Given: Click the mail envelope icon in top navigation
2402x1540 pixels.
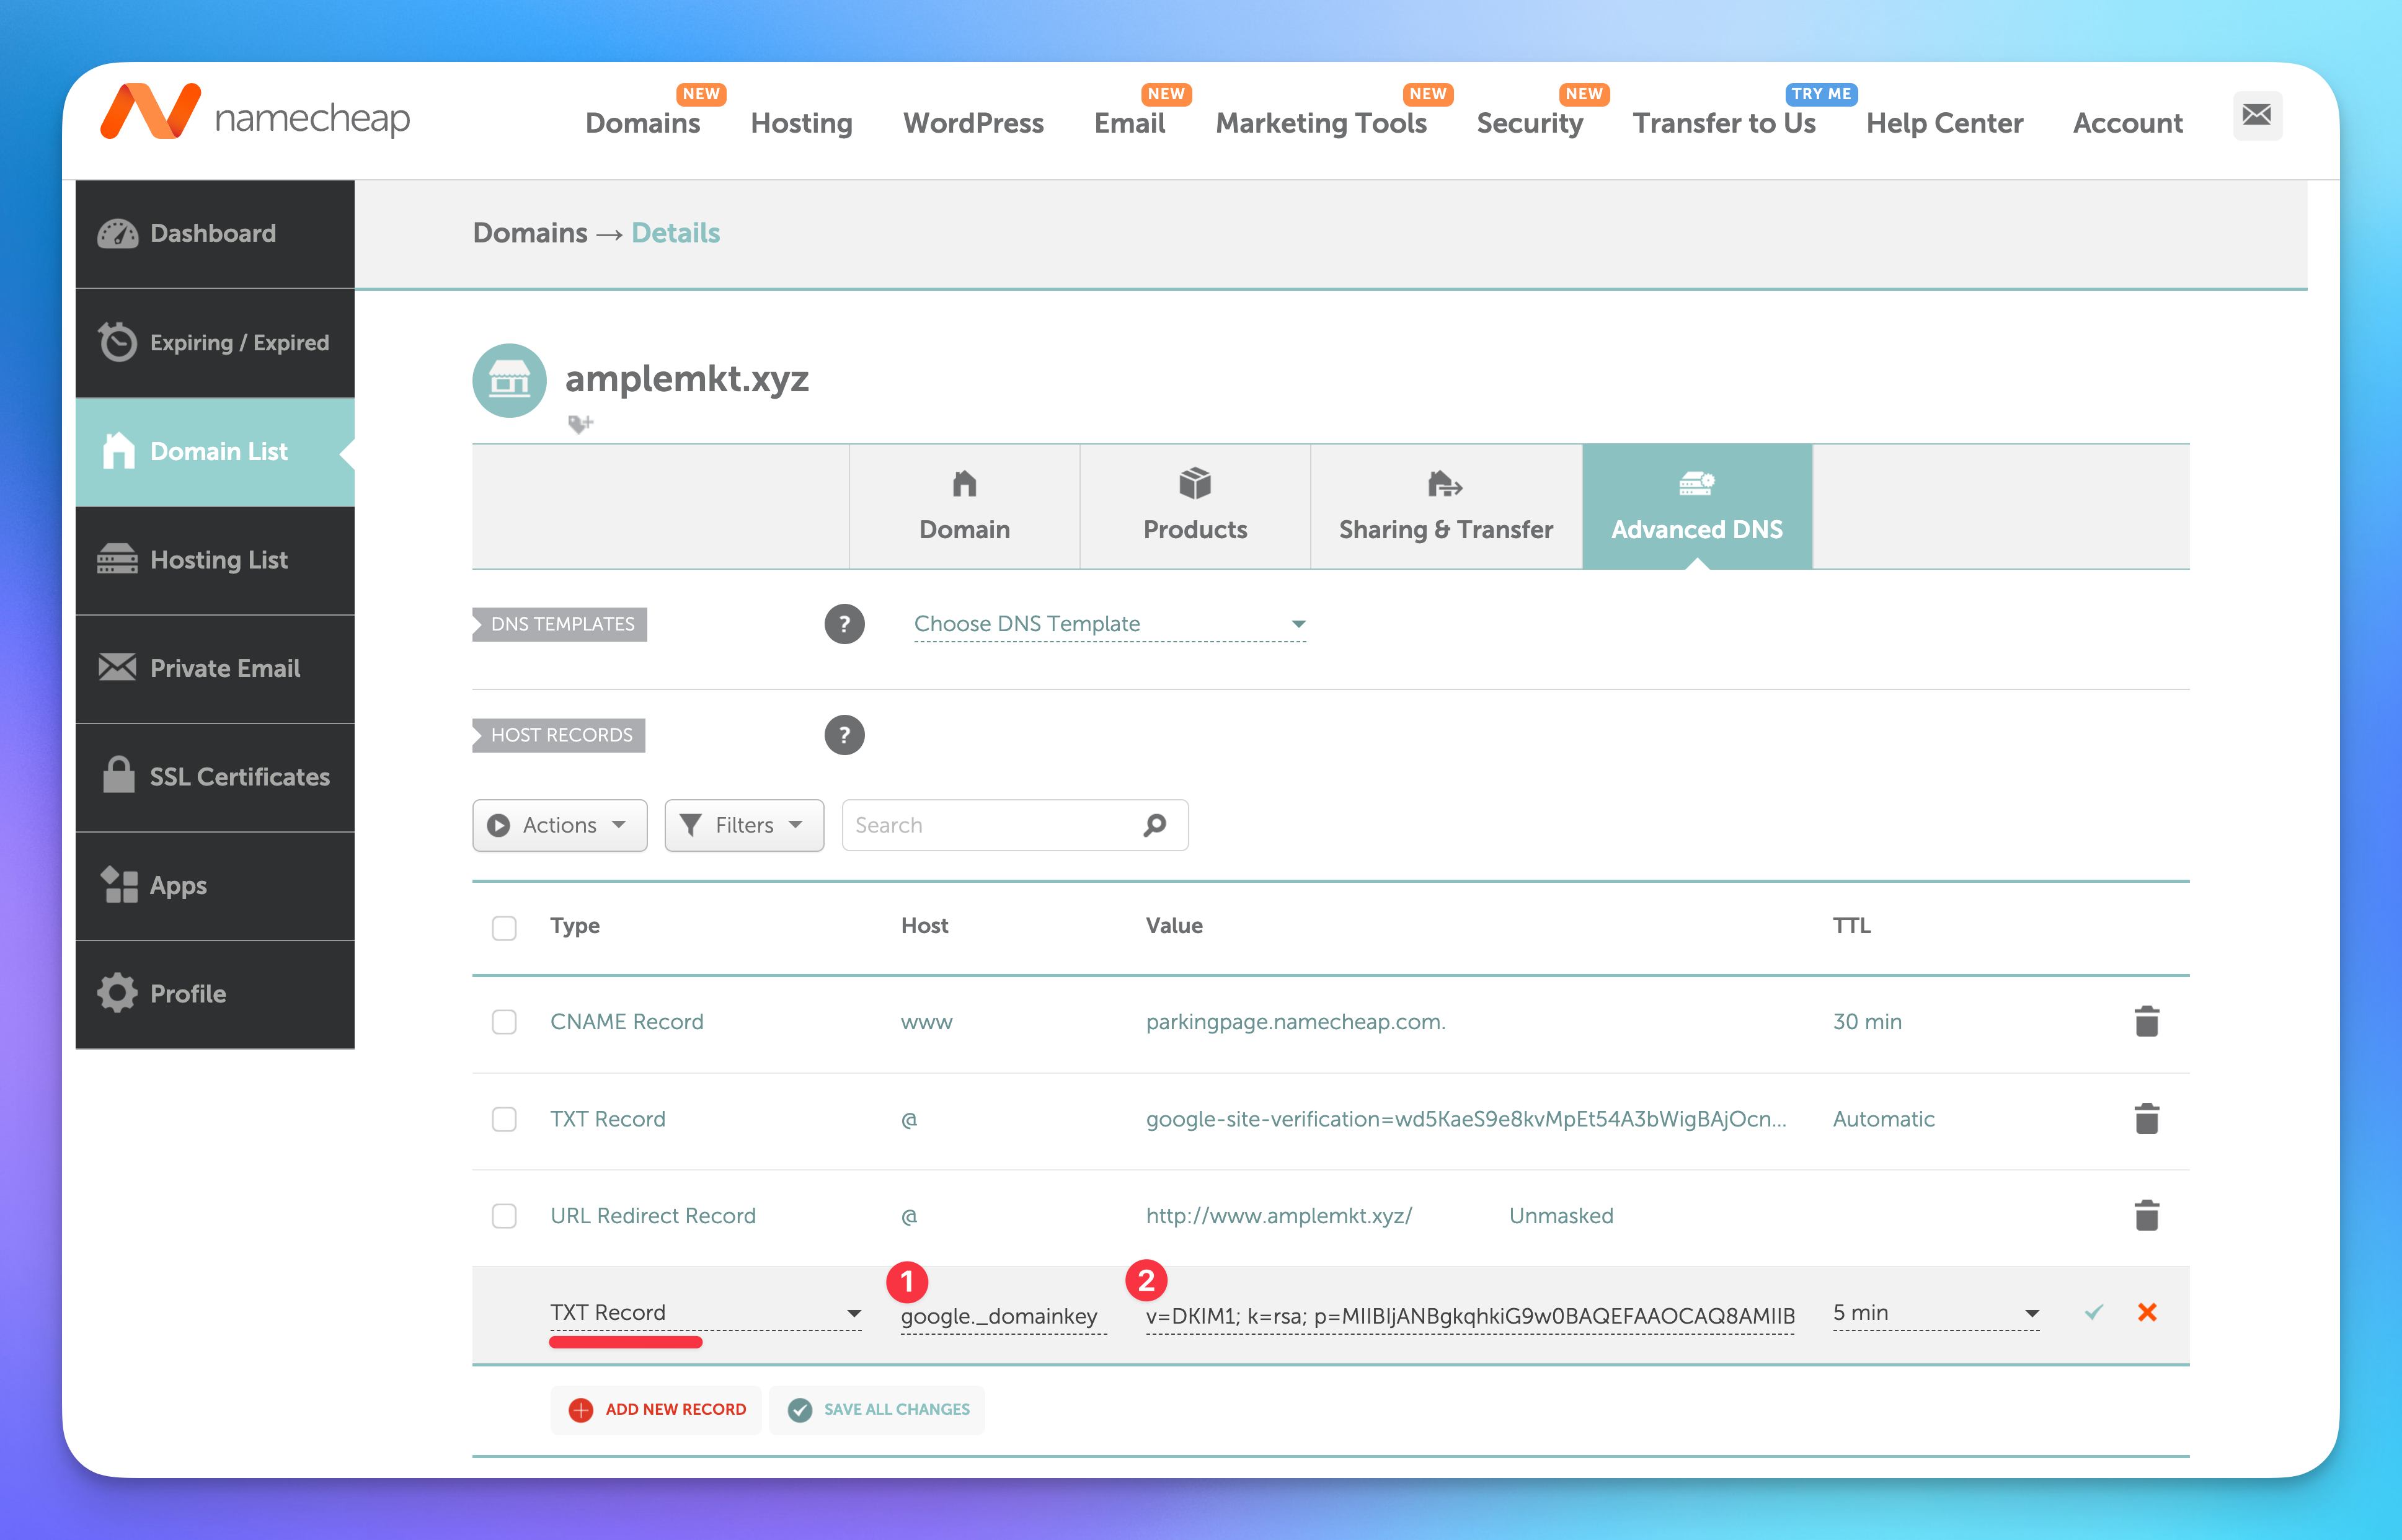Looking at the screenshot, I should [x=2256, y=116].
